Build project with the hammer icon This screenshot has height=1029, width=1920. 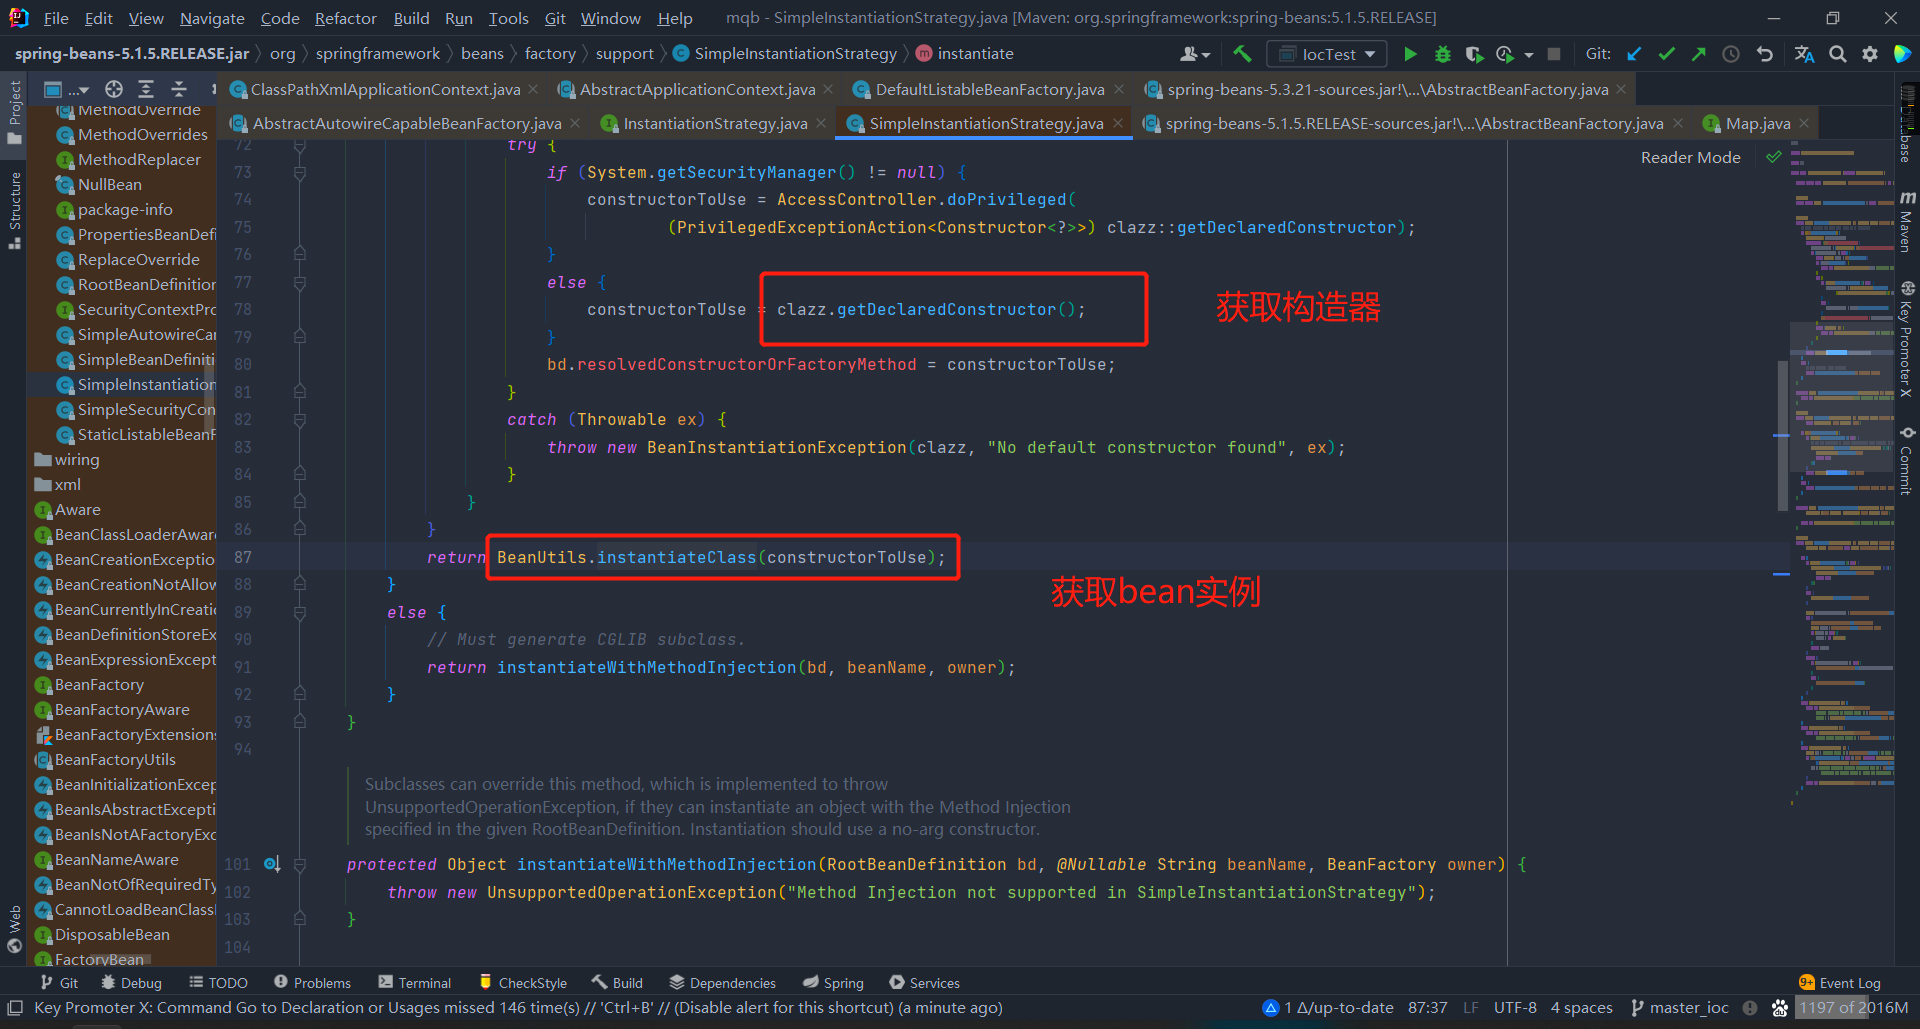click(x=1242, y=54)
